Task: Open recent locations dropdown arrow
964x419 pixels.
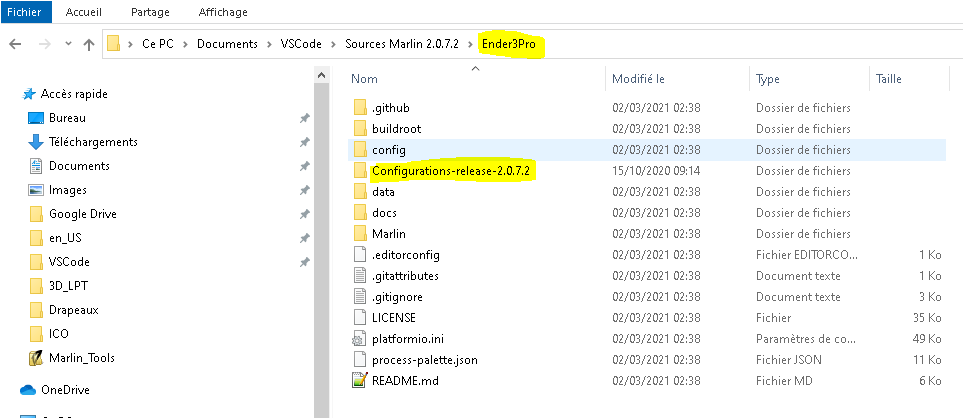Action: coord(68,44)
